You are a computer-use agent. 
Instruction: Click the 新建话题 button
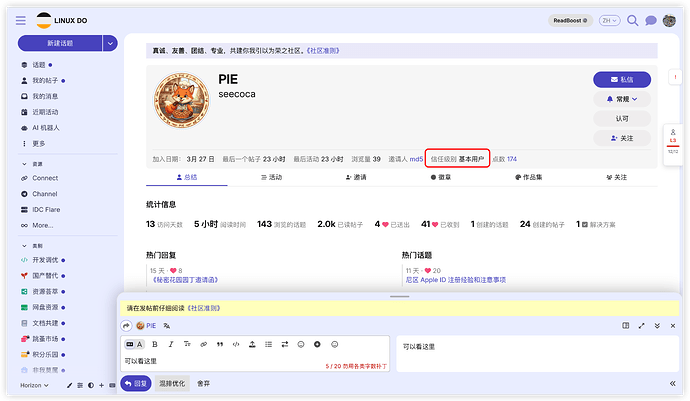[60, 43]
